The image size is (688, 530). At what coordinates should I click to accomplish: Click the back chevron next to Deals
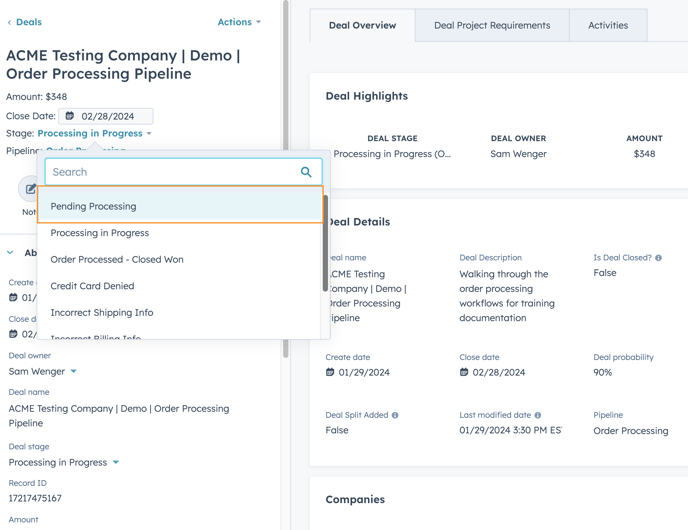tap(9, 22)
